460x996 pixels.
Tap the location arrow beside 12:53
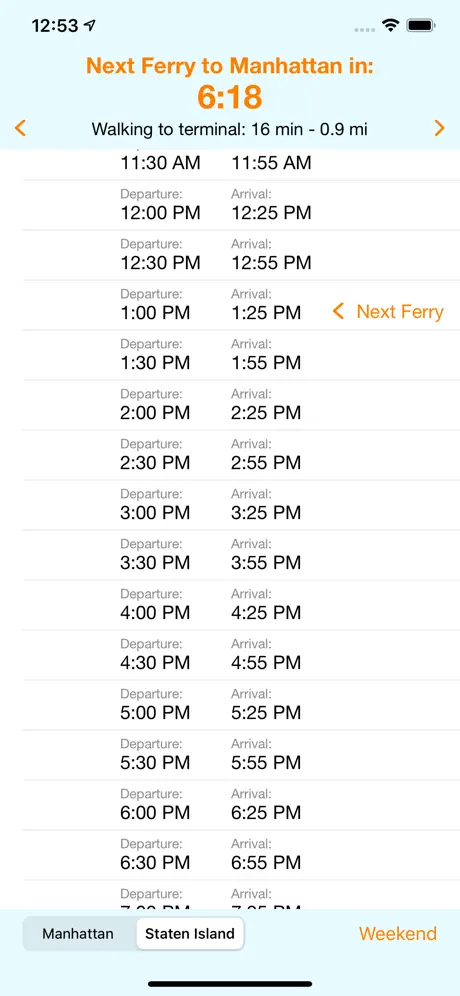point(90,25)
